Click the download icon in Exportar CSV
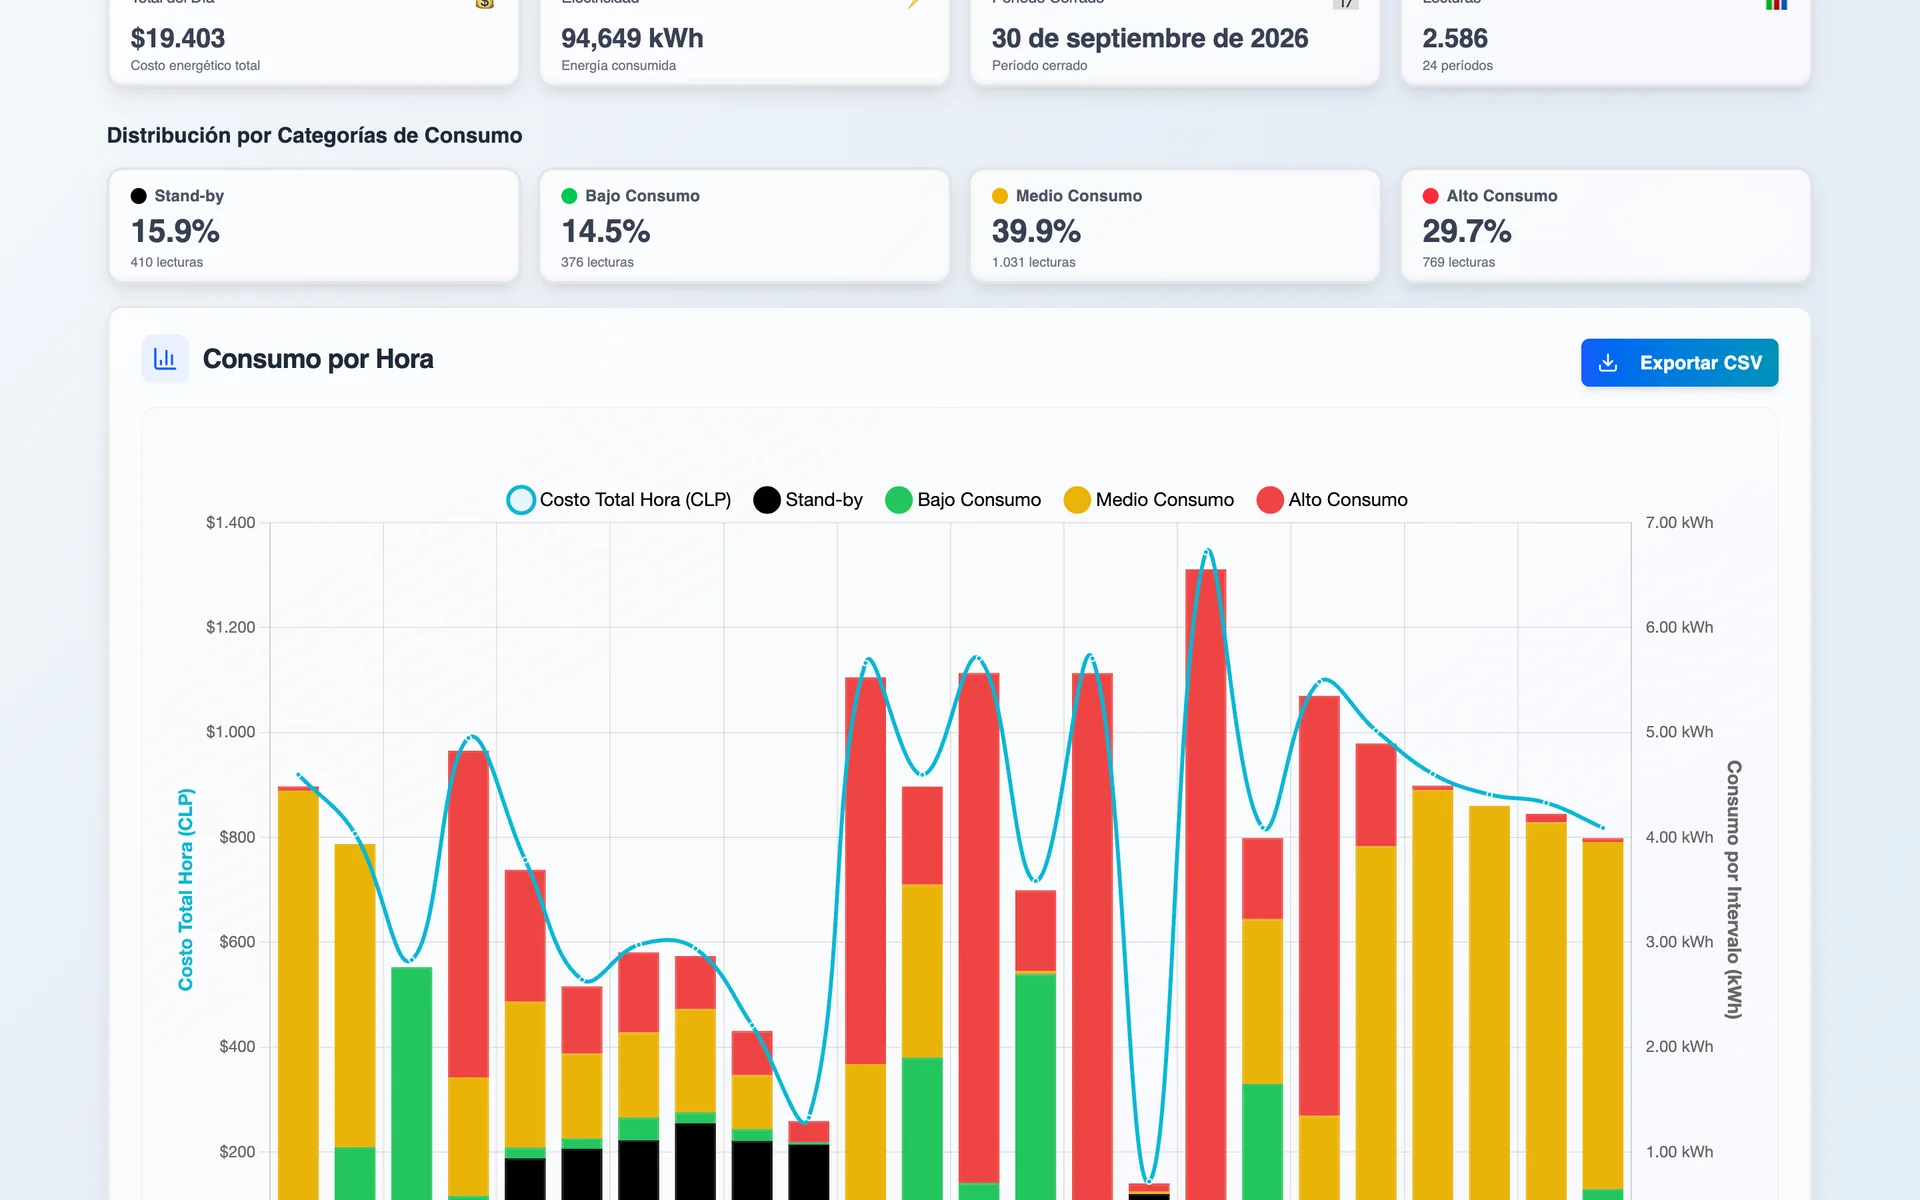This screenshot has width=1920, height=1200. tap(1608, 363)
